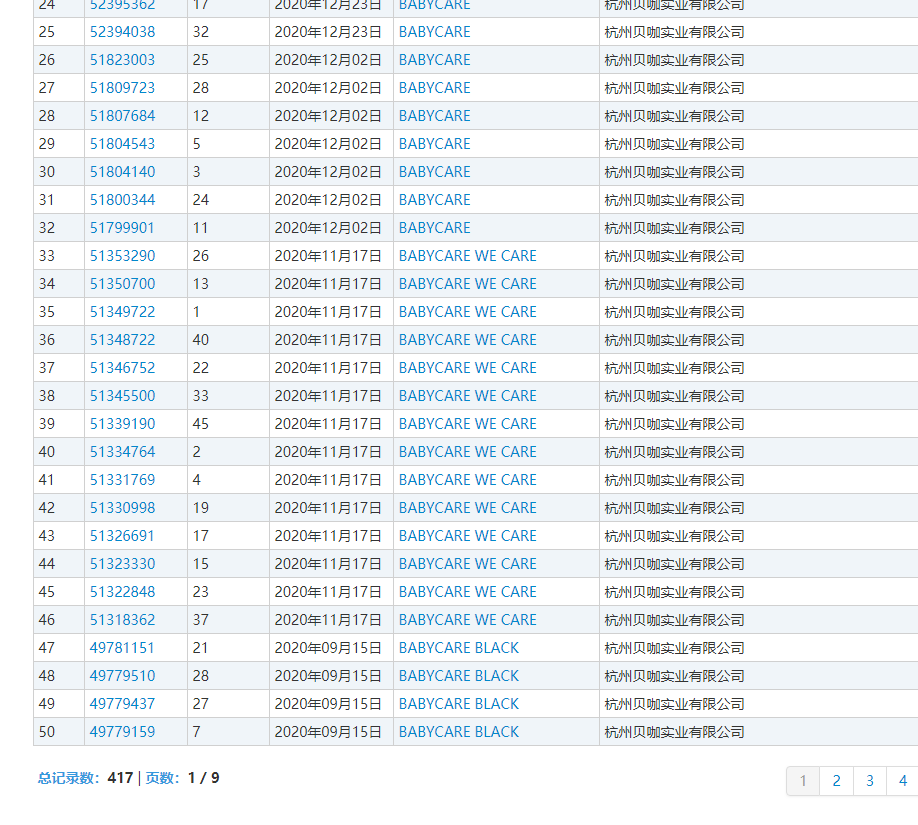Click registration number 49779159
918x825 pixels.
point(122,732)
